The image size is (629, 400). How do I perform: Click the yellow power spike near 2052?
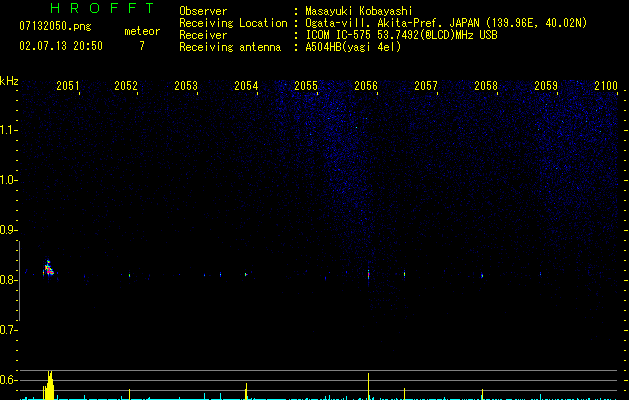(x=129, y=394)
